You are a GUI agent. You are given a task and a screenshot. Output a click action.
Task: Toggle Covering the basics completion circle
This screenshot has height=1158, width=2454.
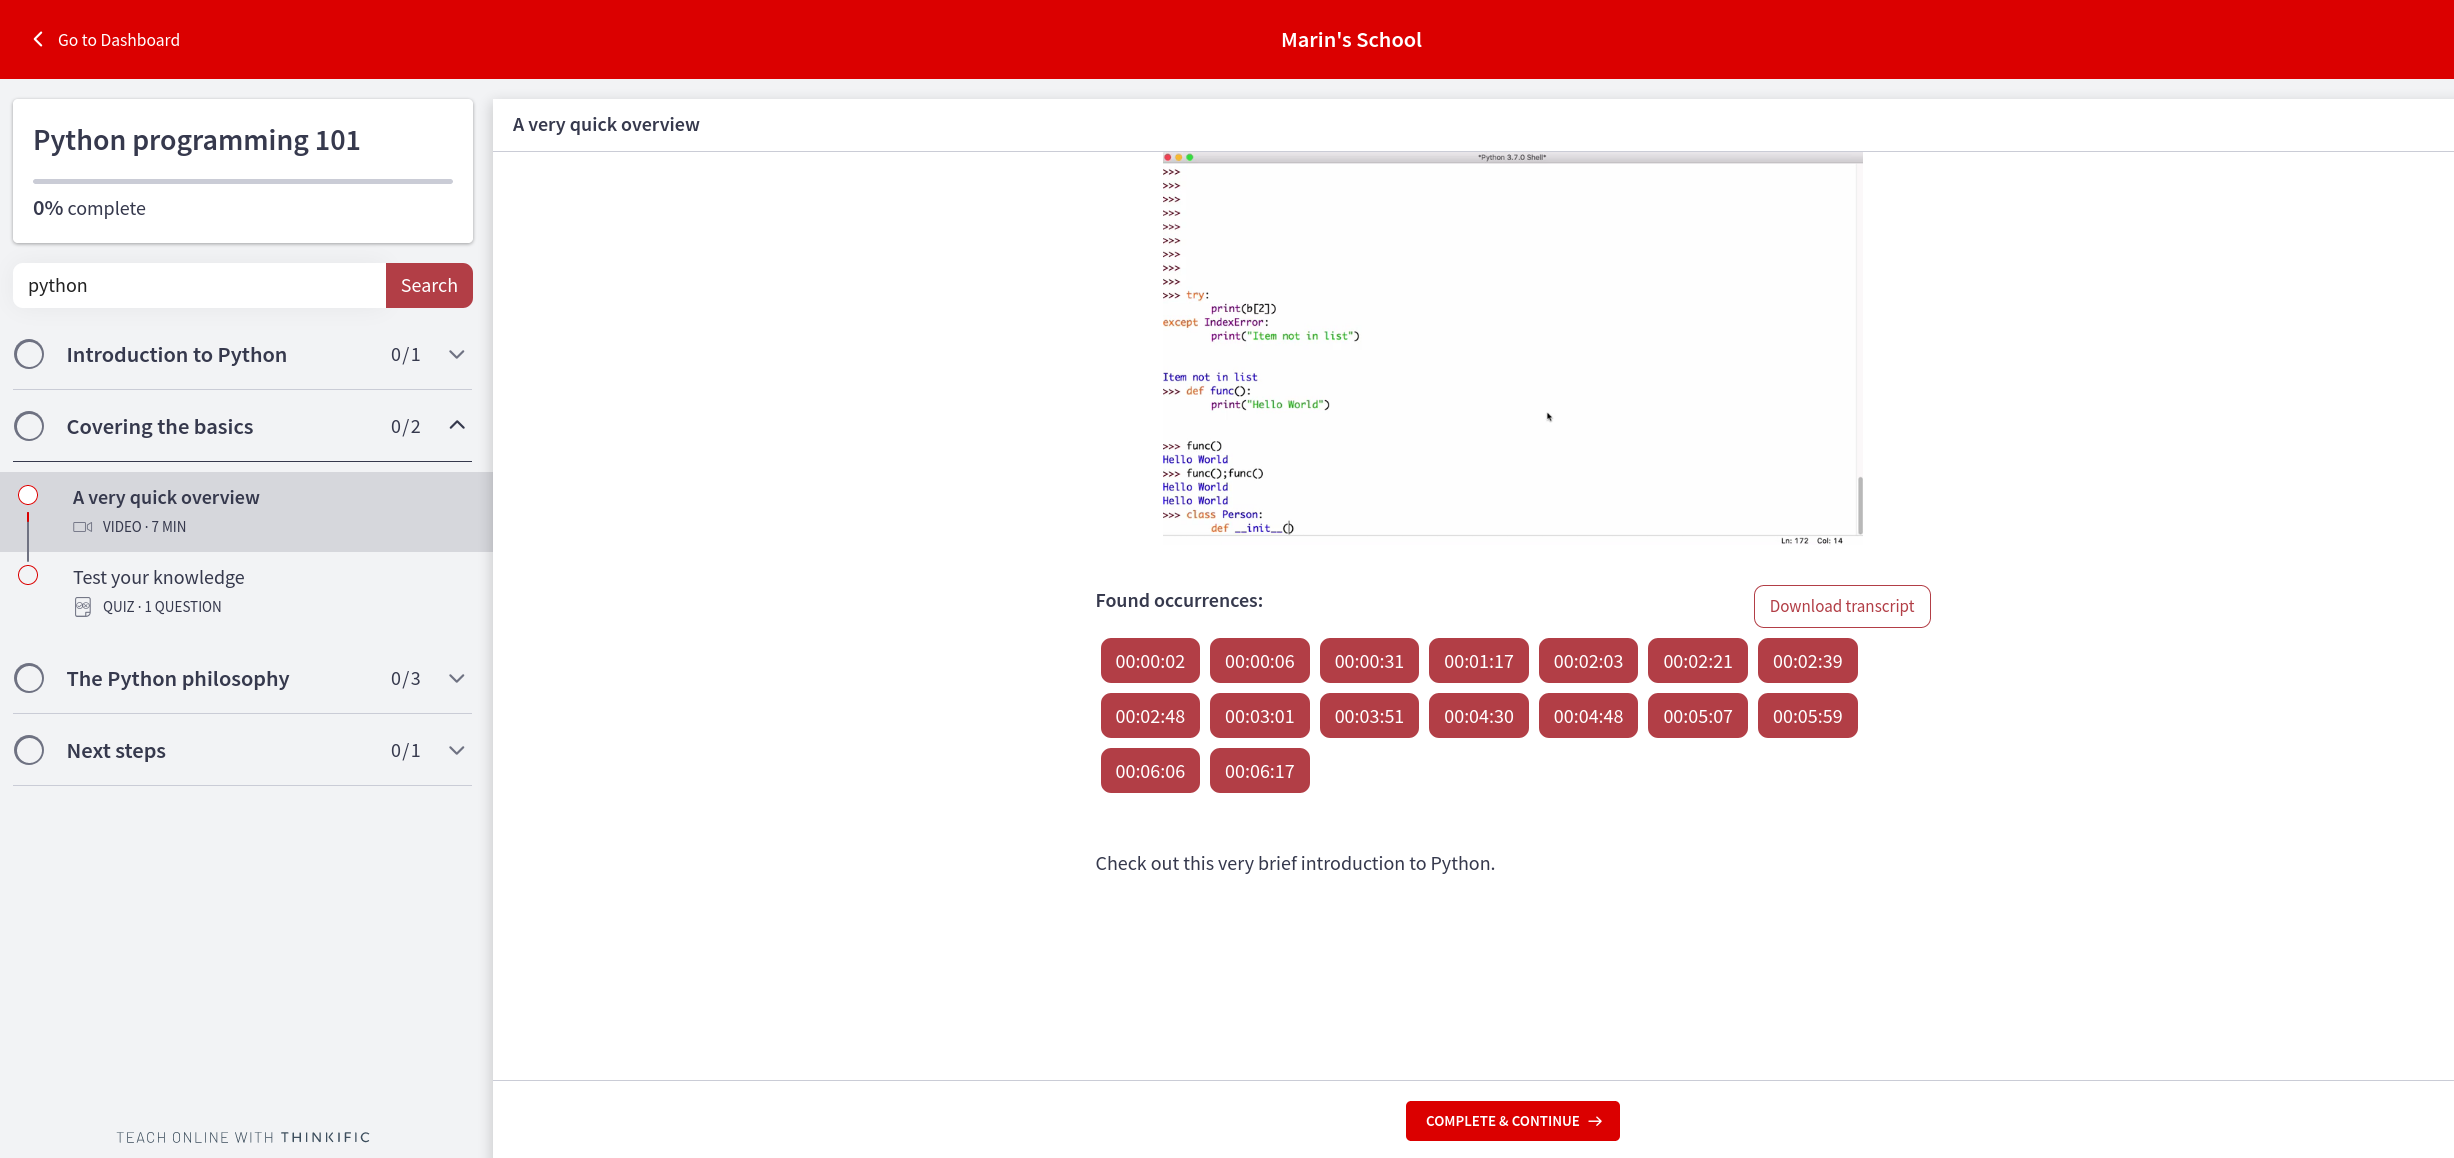coord(29,426)
